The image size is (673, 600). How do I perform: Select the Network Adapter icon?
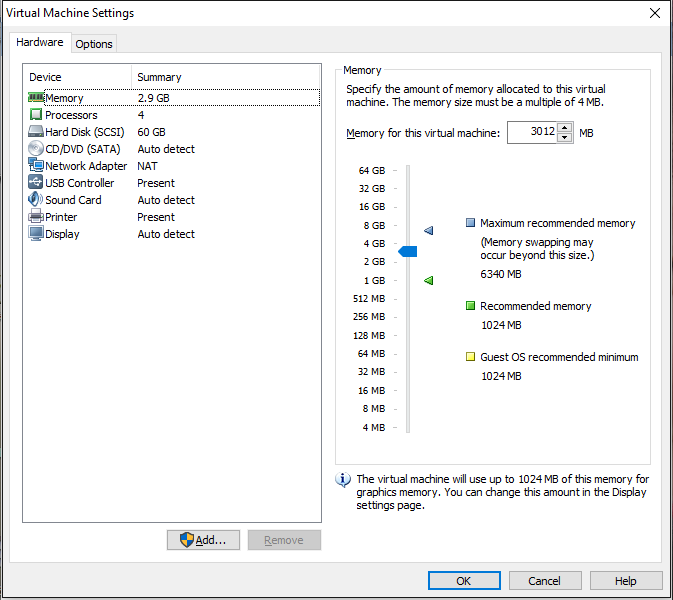(x=36, y=166)
